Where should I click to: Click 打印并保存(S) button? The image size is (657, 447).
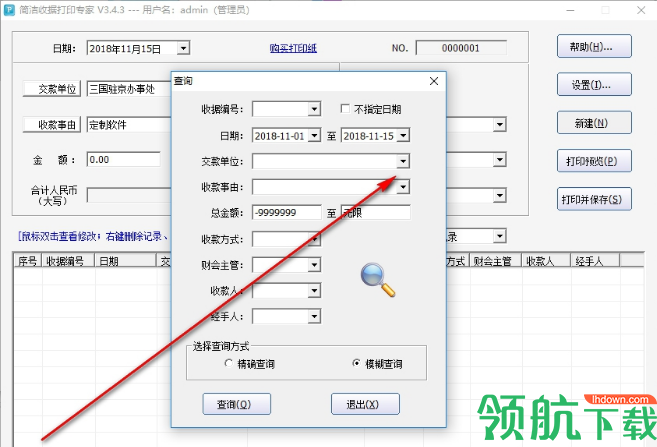point(594,199)
